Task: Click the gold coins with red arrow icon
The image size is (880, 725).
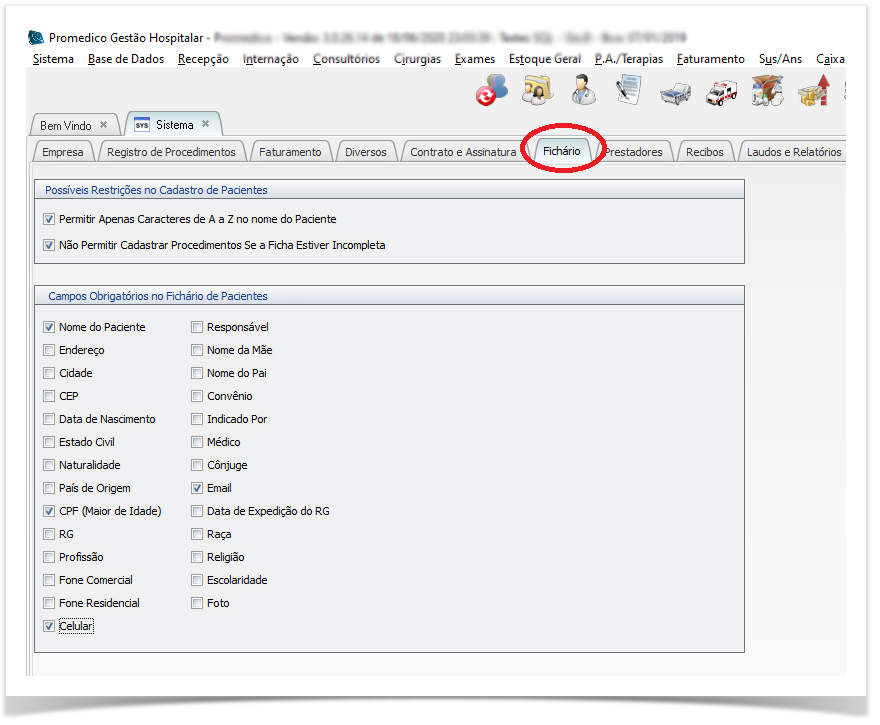Action: (812, 92)
